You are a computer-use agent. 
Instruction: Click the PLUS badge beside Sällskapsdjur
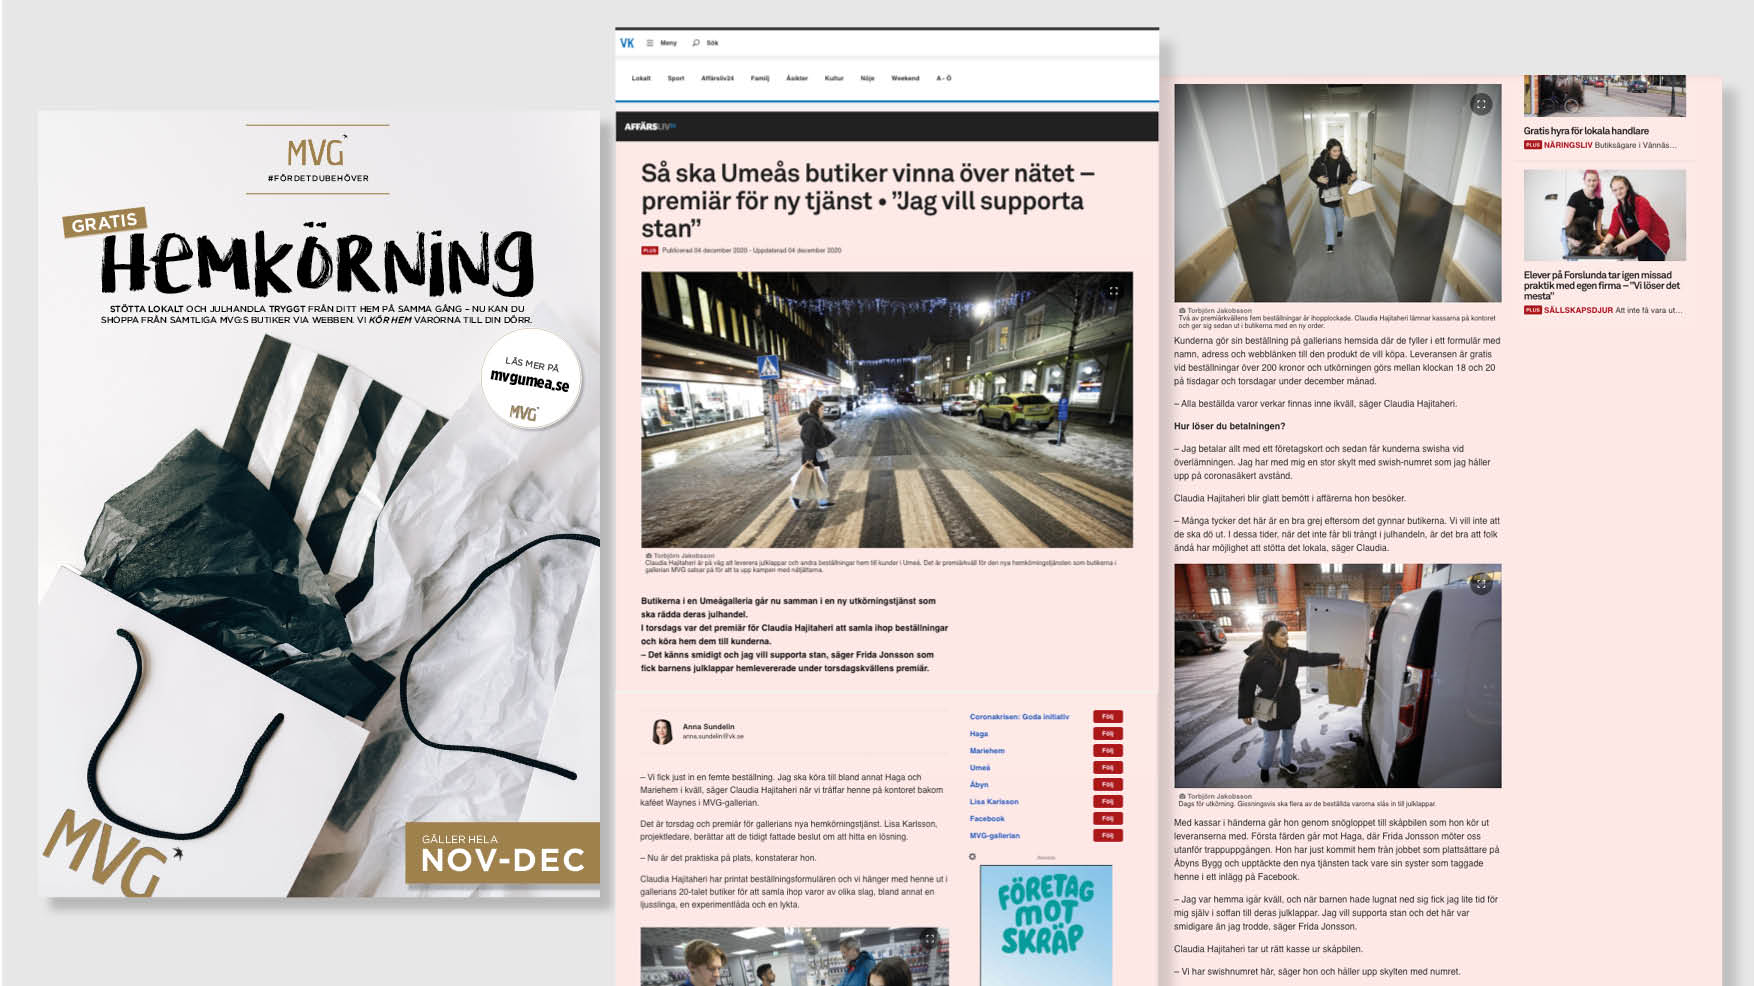click(x=1532, y=310)
